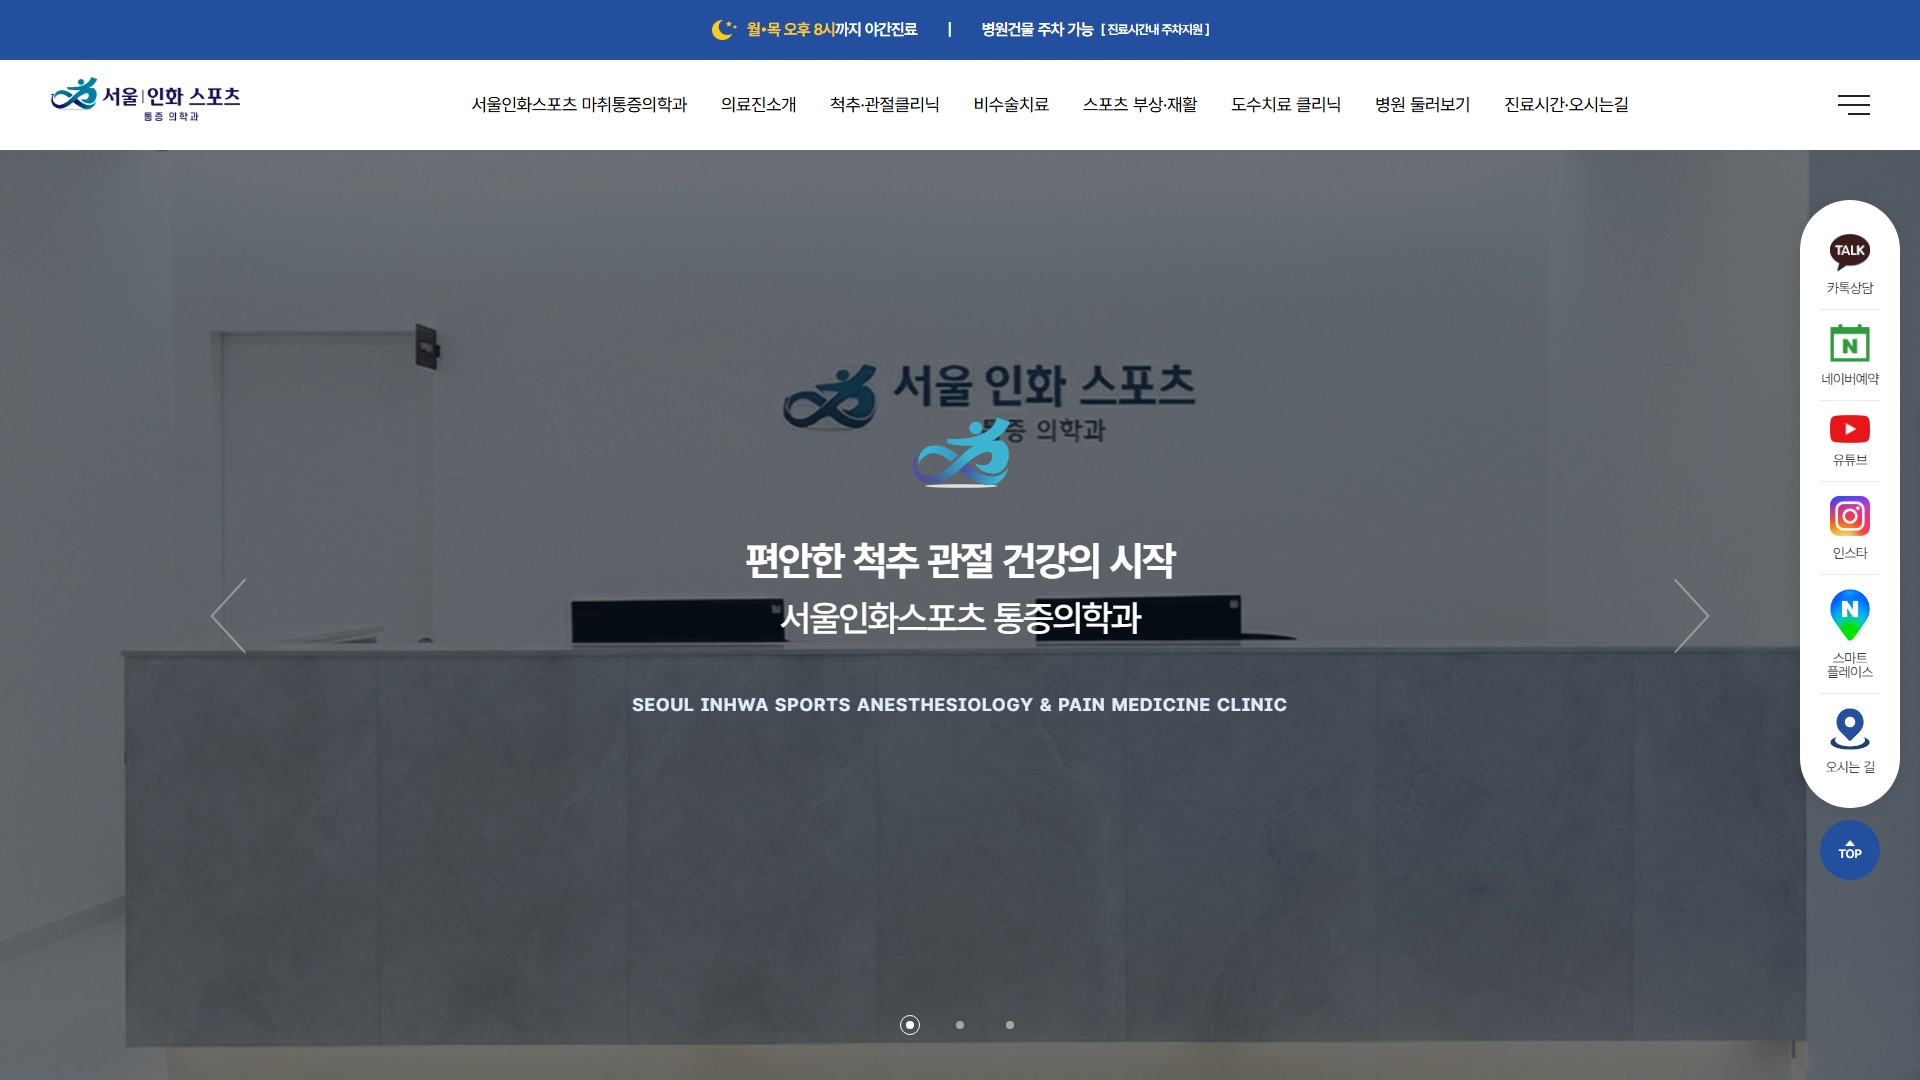
Task: Open the 진료시간·오시는길 menu
Action: point(1566,105)
